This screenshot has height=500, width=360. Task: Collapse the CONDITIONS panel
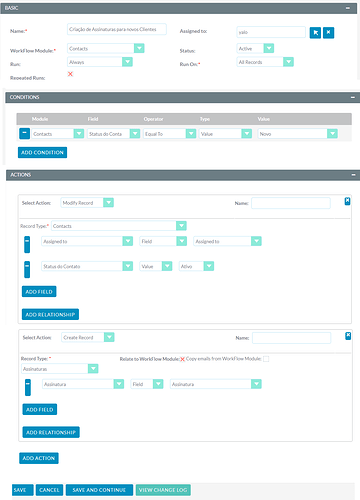coord(353,97)
